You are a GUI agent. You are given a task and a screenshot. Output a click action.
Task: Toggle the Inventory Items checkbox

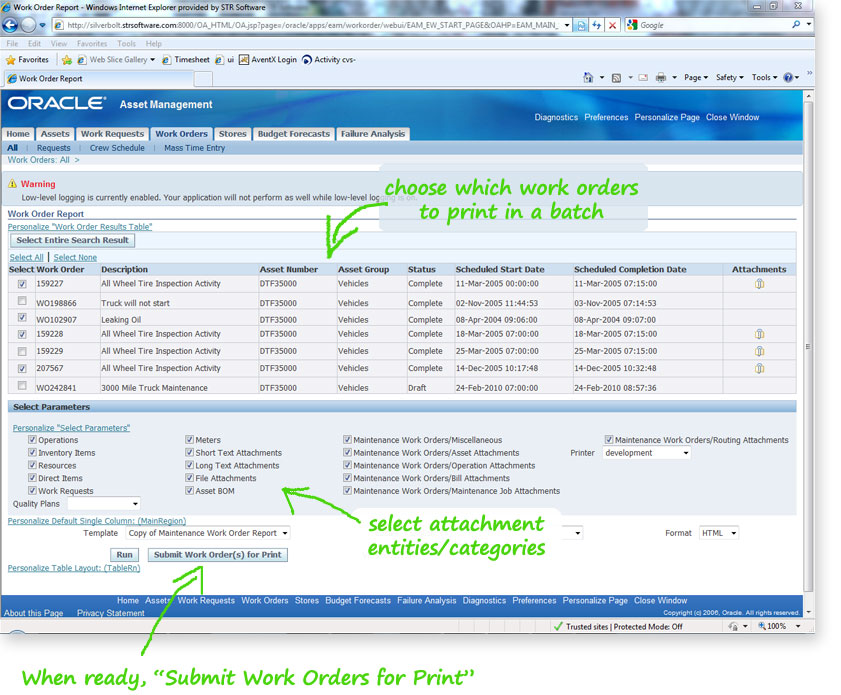[32, 452]
